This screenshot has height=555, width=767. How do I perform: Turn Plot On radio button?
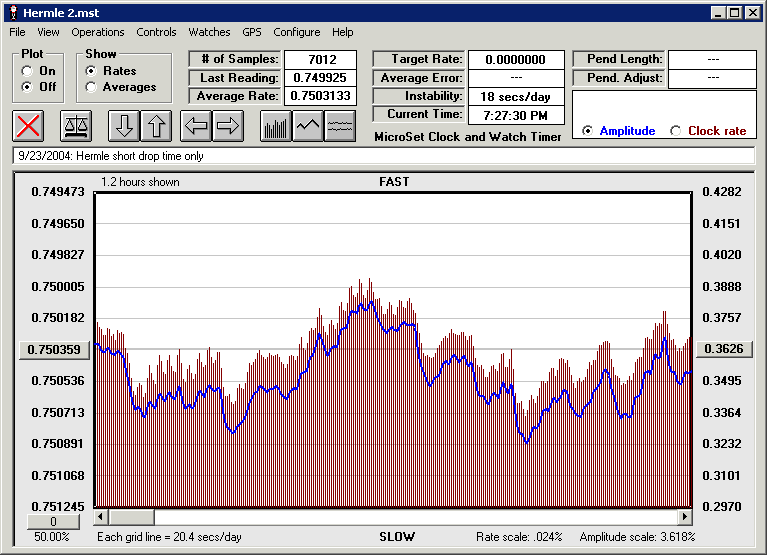pos(27,71)
